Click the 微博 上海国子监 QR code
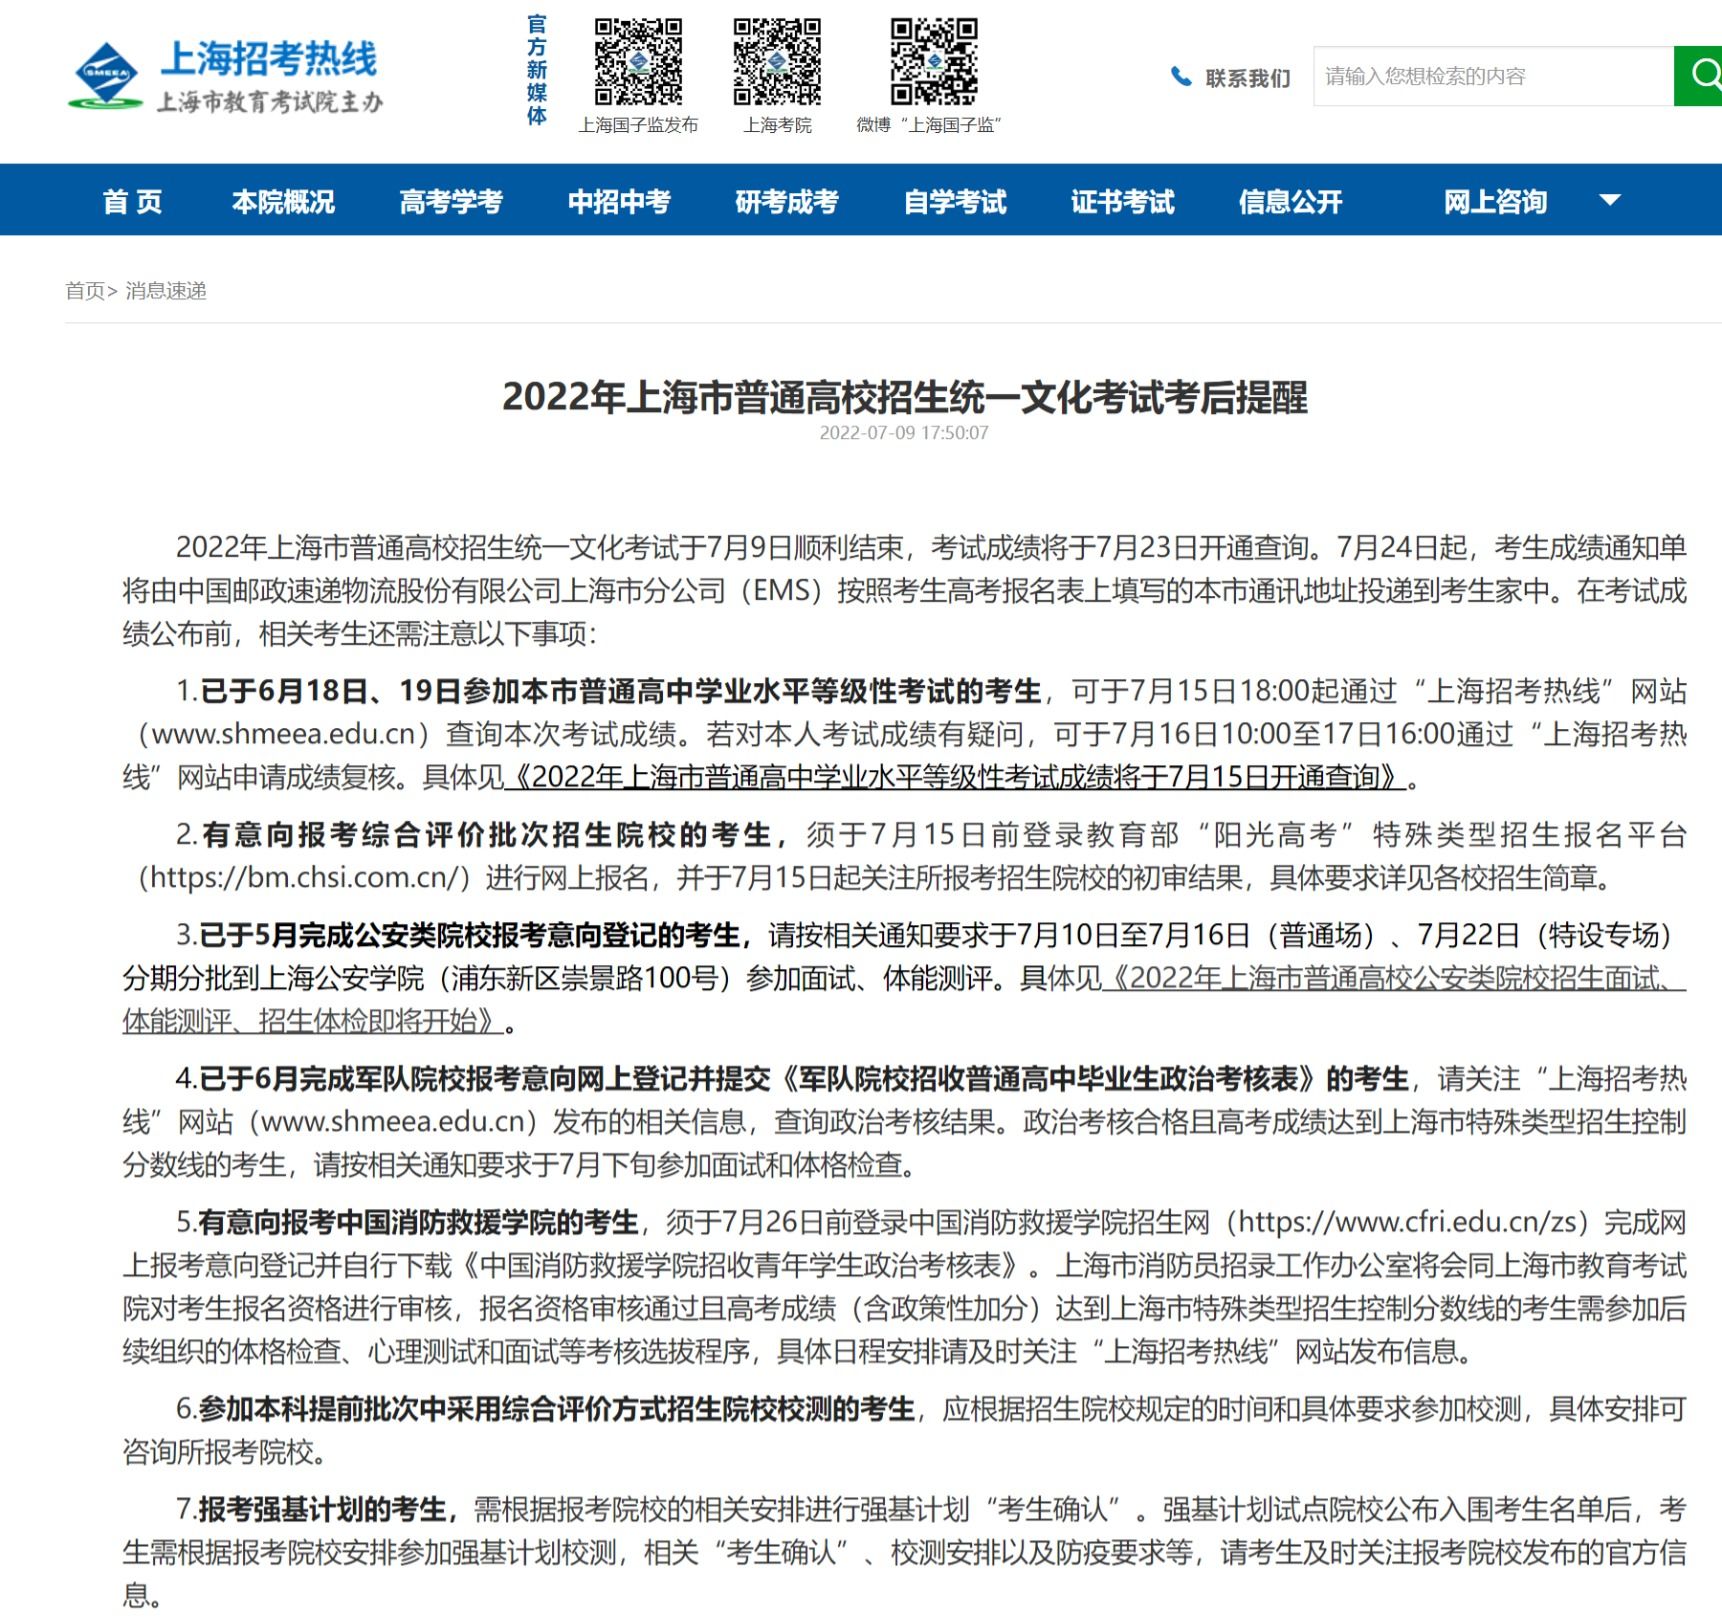This screenshot has width=1722, height=1622. click(933, 61)
